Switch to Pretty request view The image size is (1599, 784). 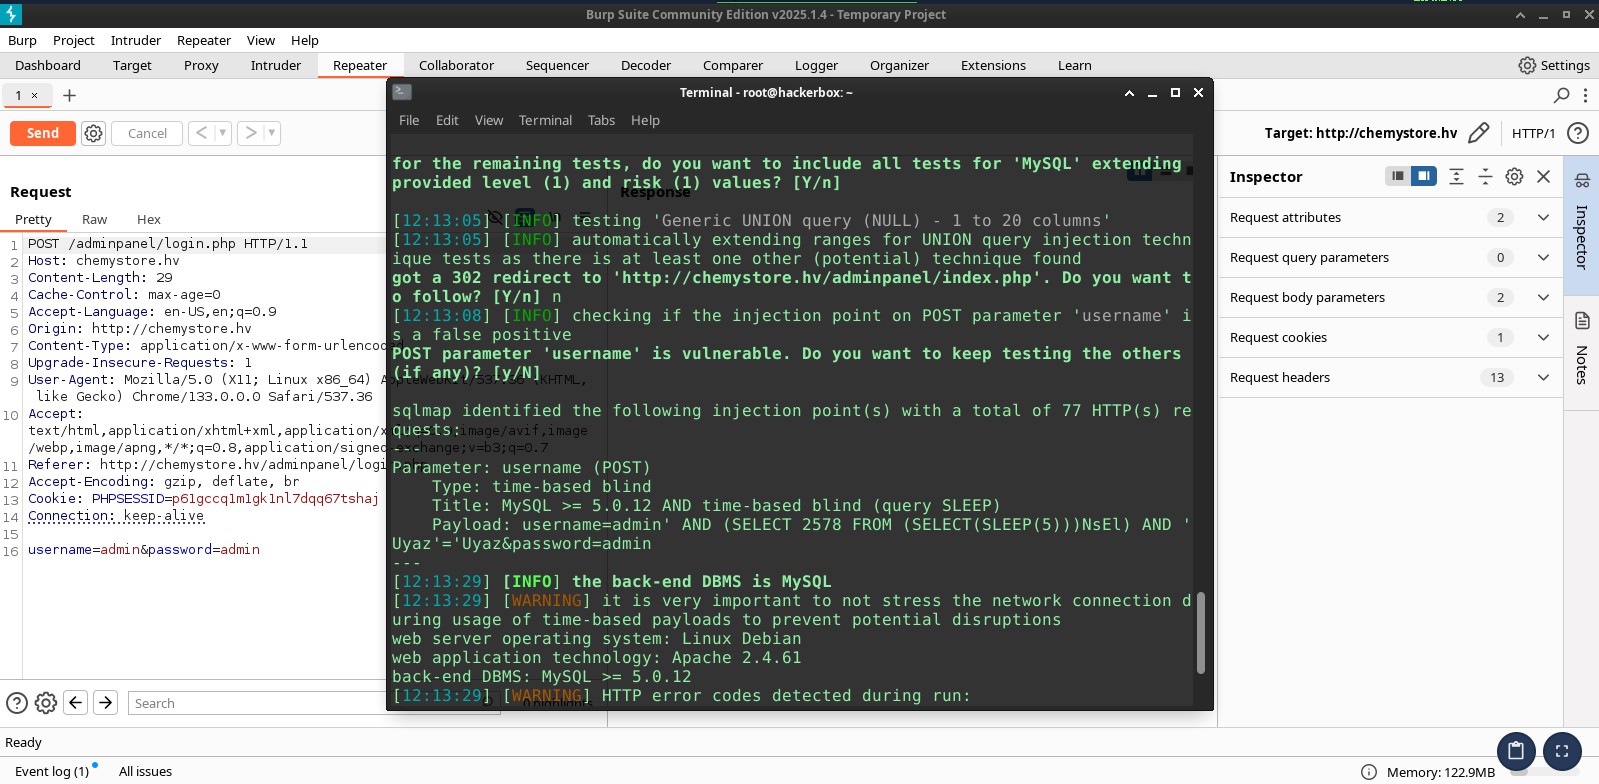coord(33,219)
